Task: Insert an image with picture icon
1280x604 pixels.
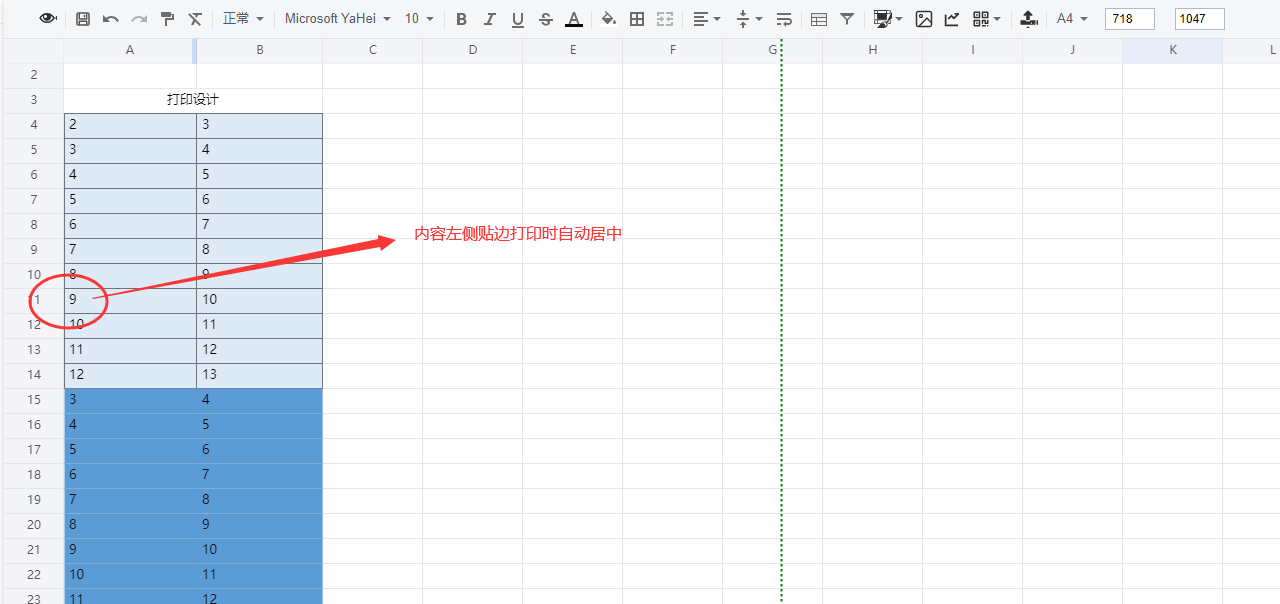Action: click(x=924, y=19)
